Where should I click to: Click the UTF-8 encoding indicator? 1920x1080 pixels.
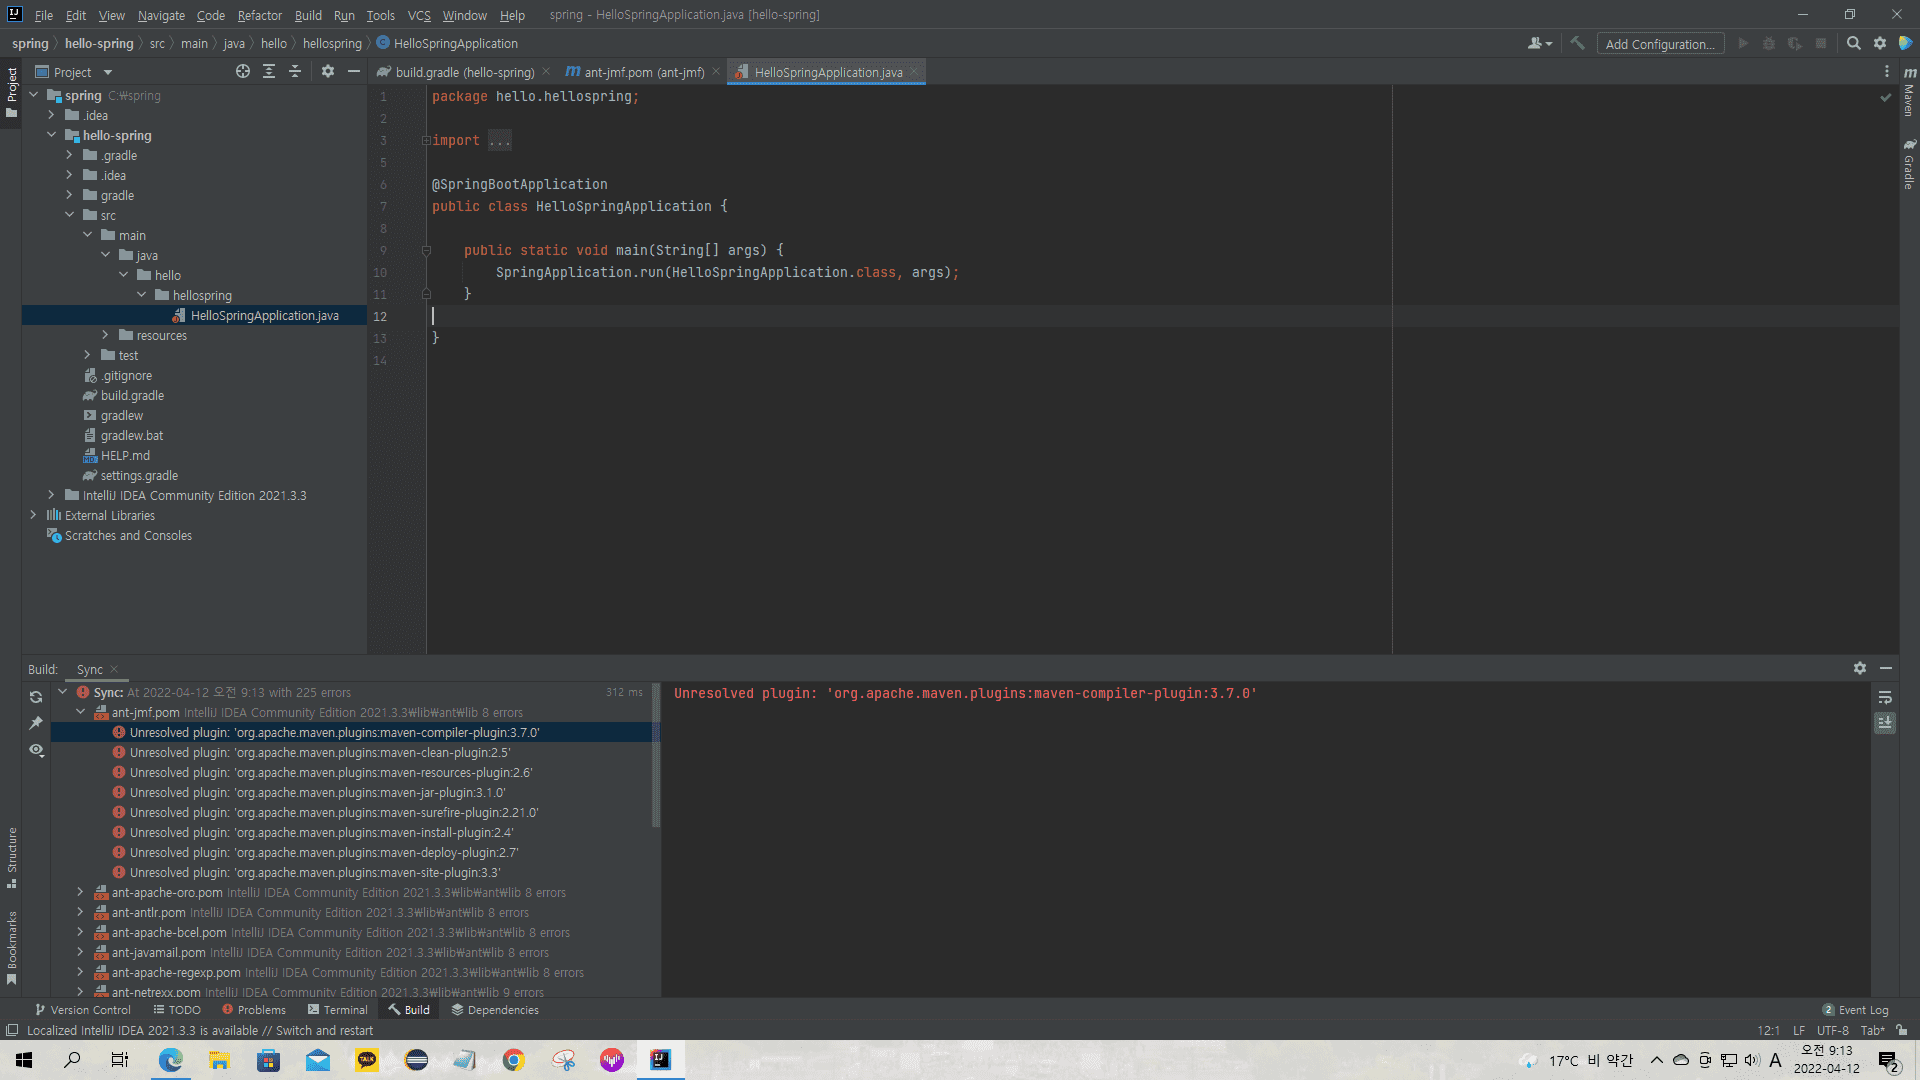click(1833, 1030)
